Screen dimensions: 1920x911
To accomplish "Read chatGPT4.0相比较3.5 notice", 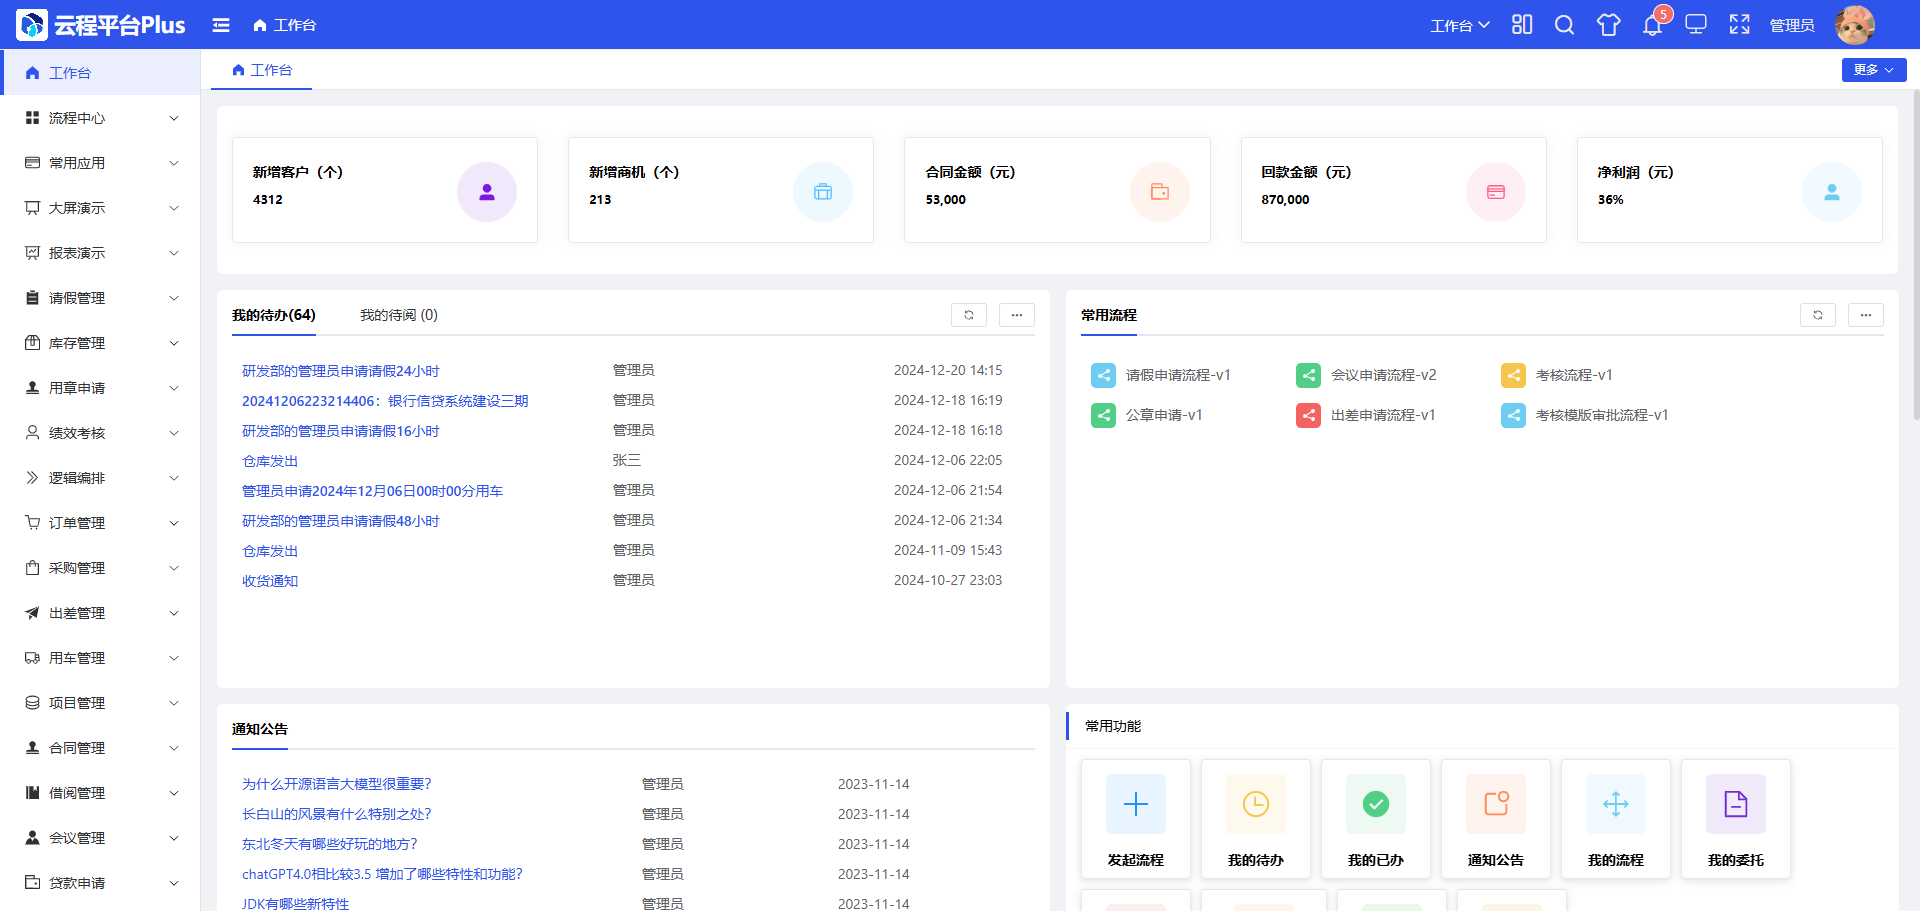I will pyautogui.click(x=382, y=874).
